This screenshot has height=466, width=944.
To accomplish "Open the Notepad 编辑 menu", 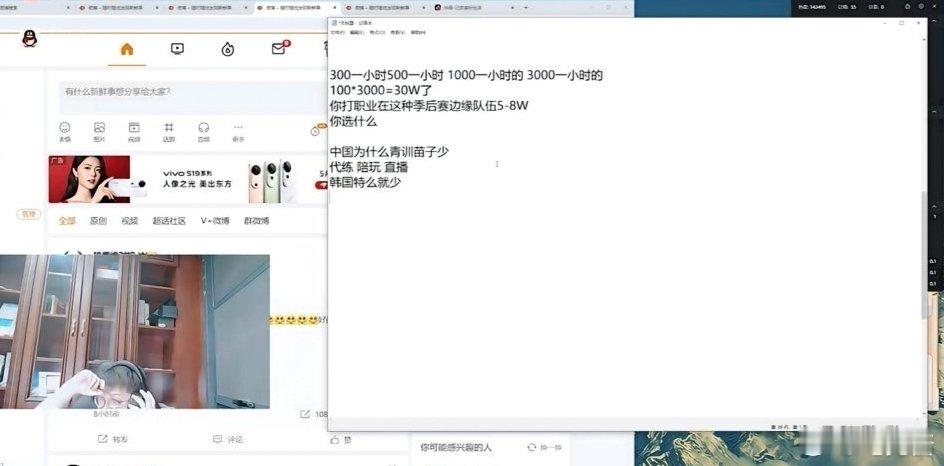I will tap(358, 33).
